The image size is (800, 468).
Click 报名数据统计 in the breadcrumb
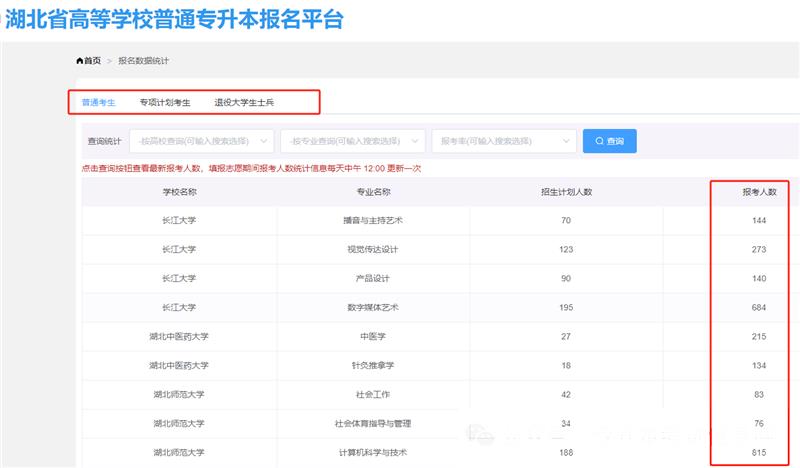coord(143,61)
